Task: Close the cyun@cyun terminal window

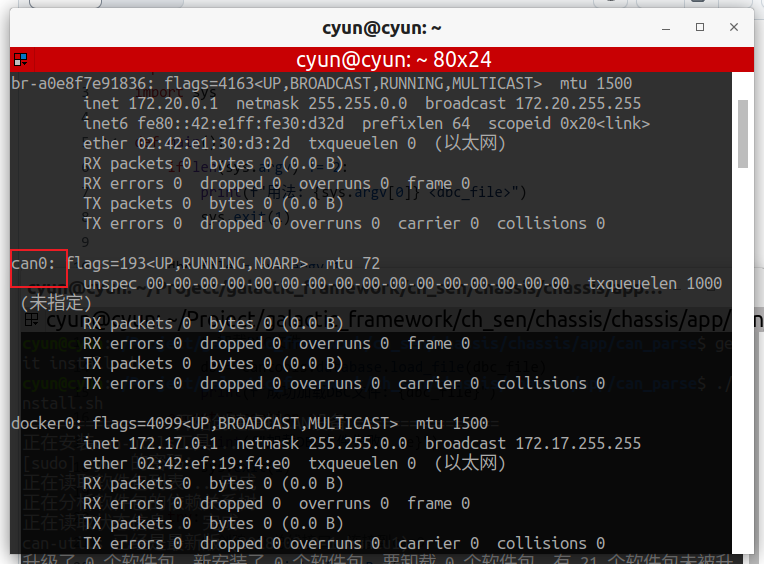Action: tap(734, 27)
